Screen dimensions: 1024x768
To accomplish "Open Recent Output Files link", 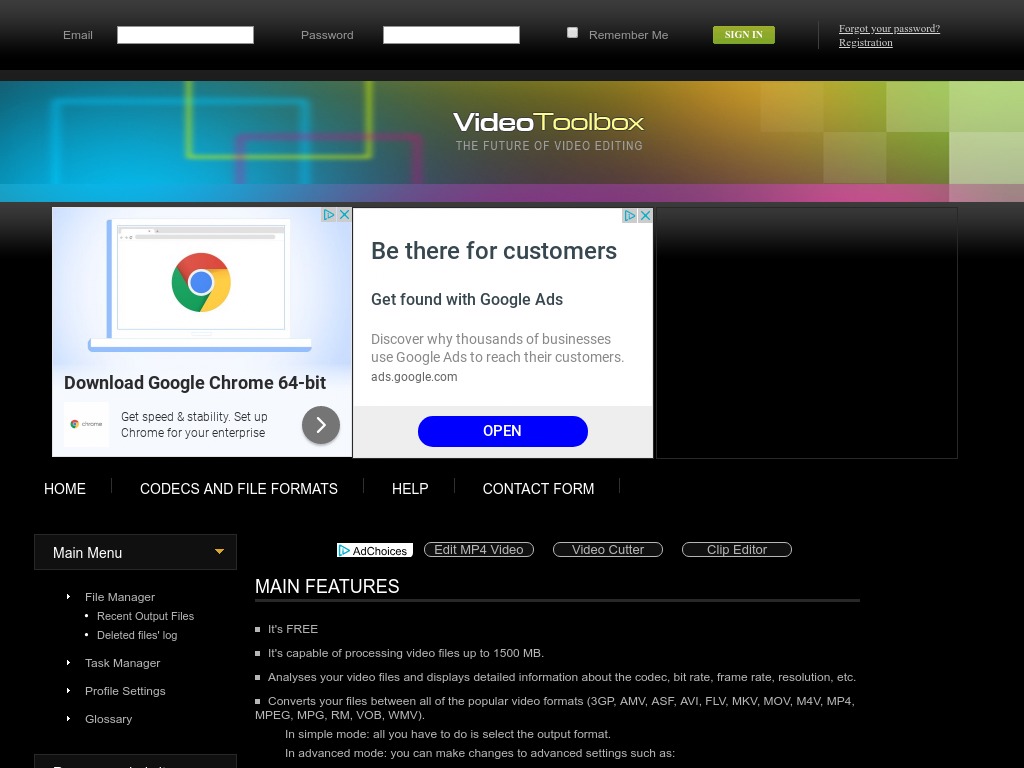I will (146, 616).
